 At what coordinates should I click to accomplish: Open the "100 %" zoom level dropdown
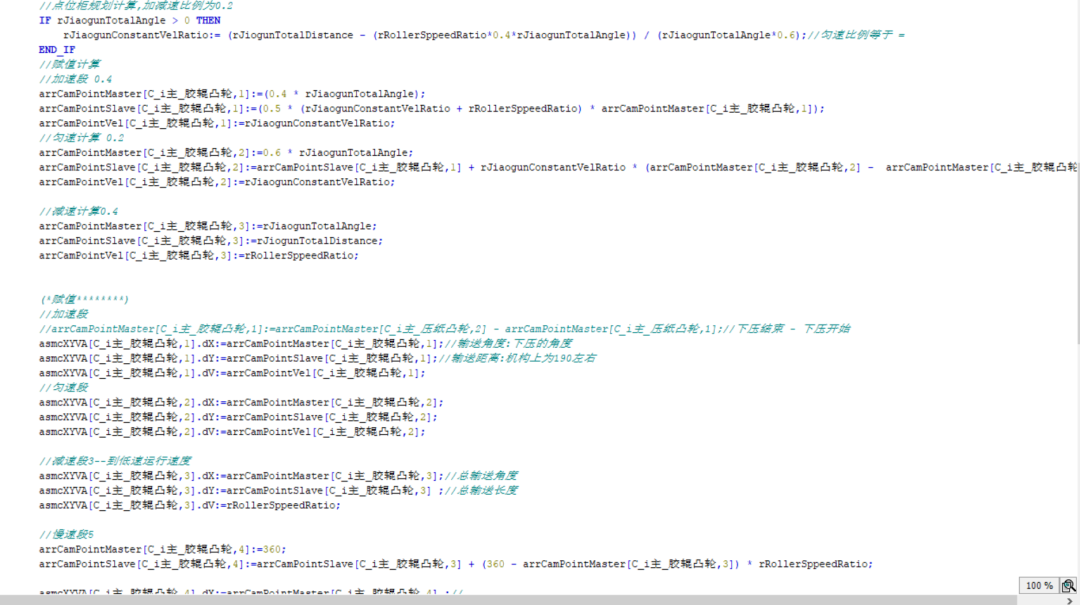click(1039, 586)
